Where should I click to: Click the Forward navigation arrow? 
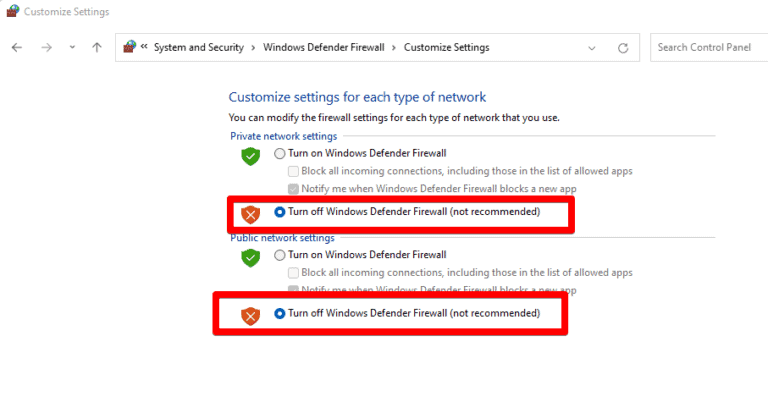(x=46, y=47)
